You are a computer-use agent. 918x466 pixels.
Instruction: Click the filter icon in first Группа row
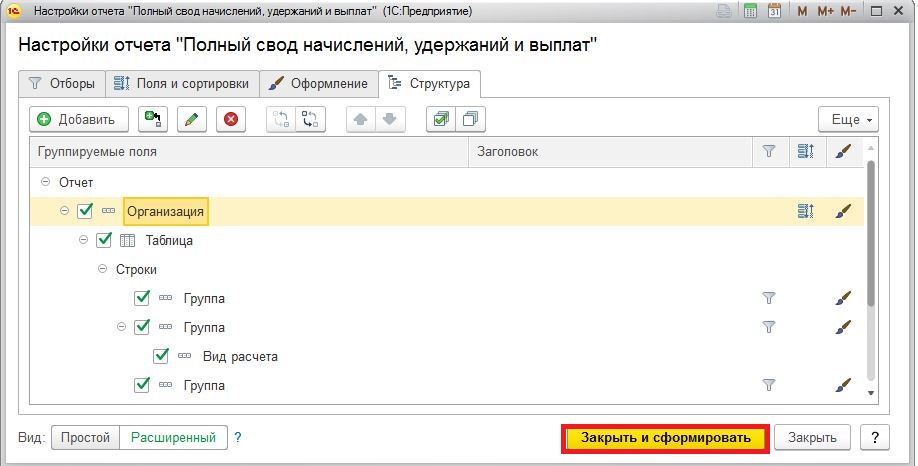tap(769, 299)
